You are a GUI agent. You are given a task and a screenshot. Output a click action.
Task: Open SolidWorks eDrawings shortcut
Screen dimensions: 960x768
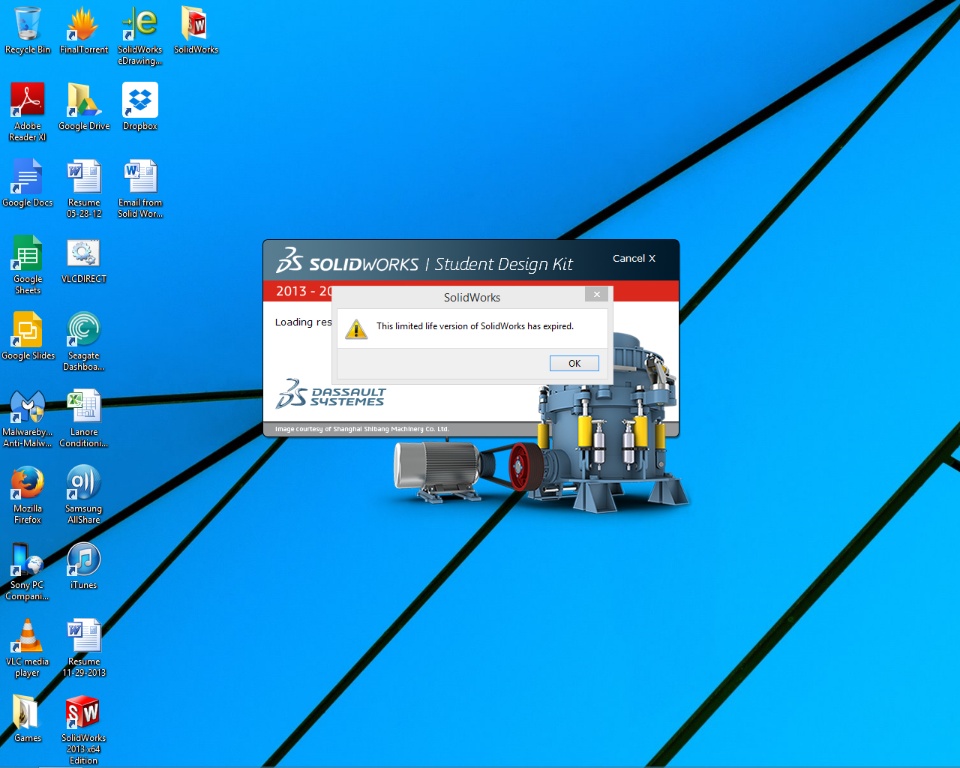140,36
